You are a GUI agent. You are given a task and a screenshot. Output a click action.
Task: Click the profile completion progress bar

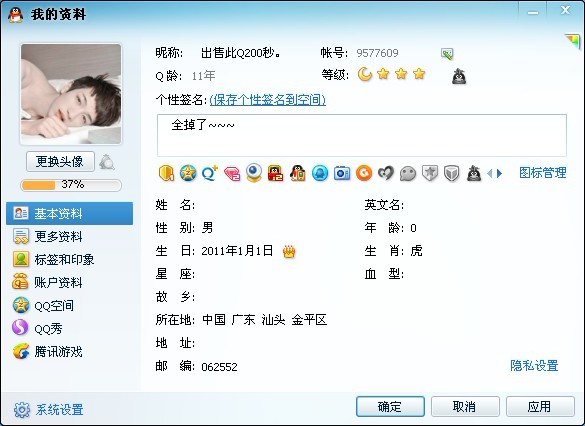(x=71, y=185)
